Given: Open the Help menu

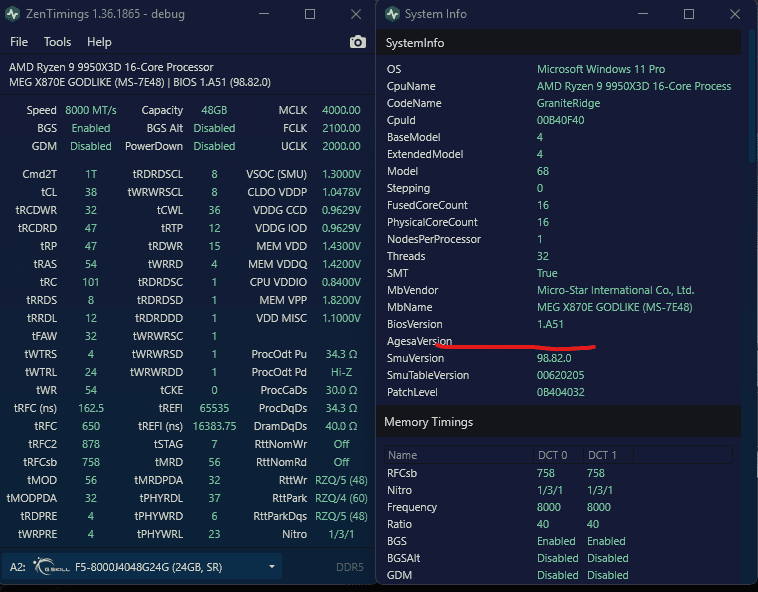Looking at the screenshot, I should coord(99,42).
